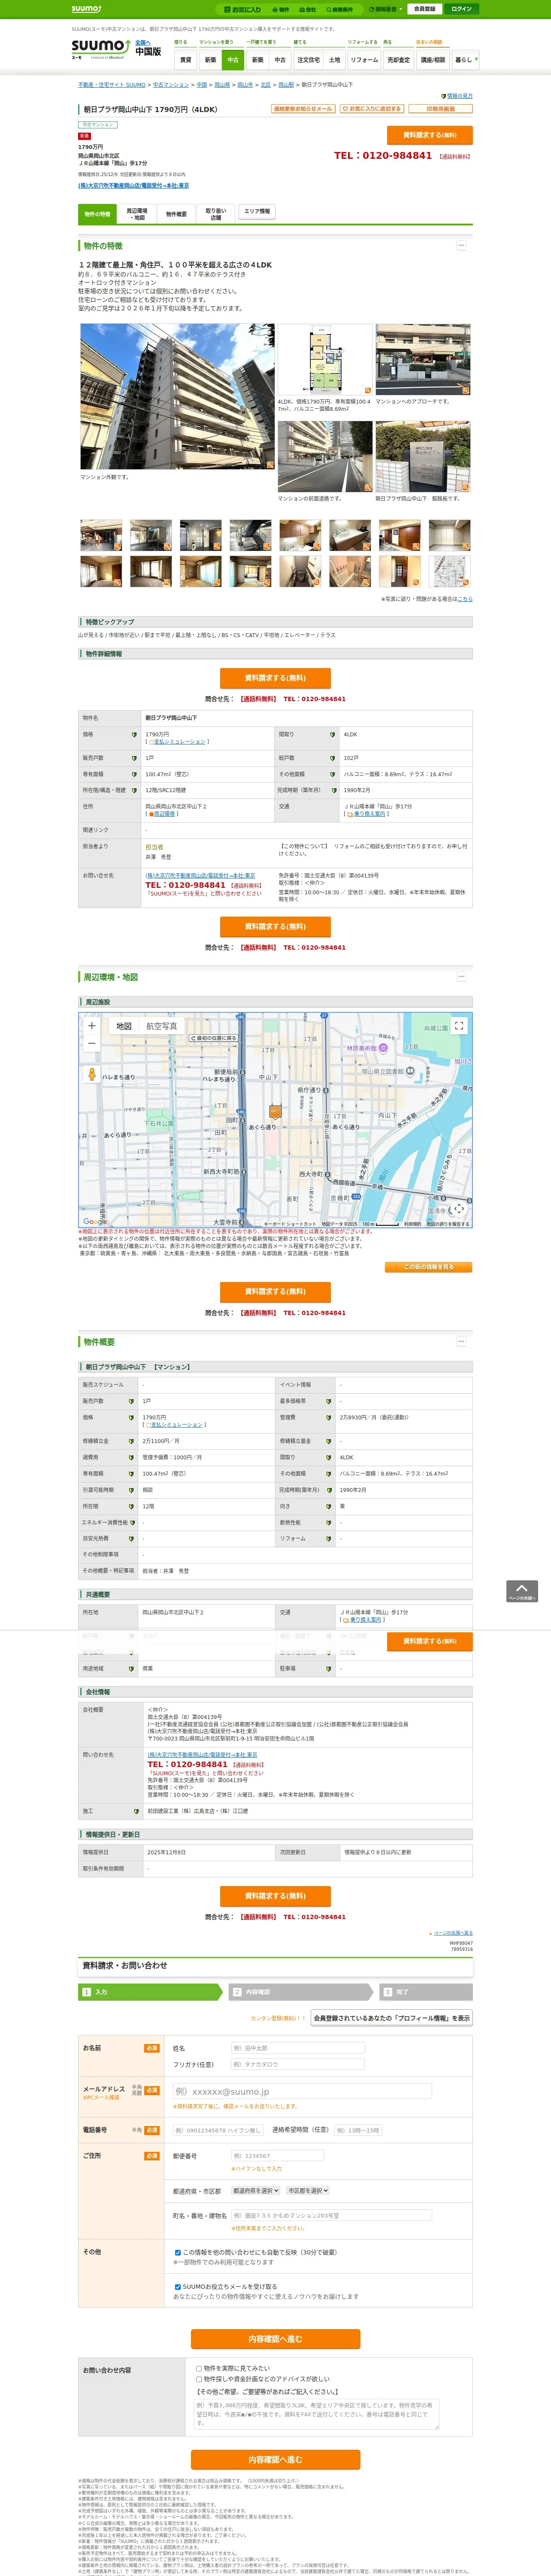Click お気に入りに追加する button

tap(372, 109)
